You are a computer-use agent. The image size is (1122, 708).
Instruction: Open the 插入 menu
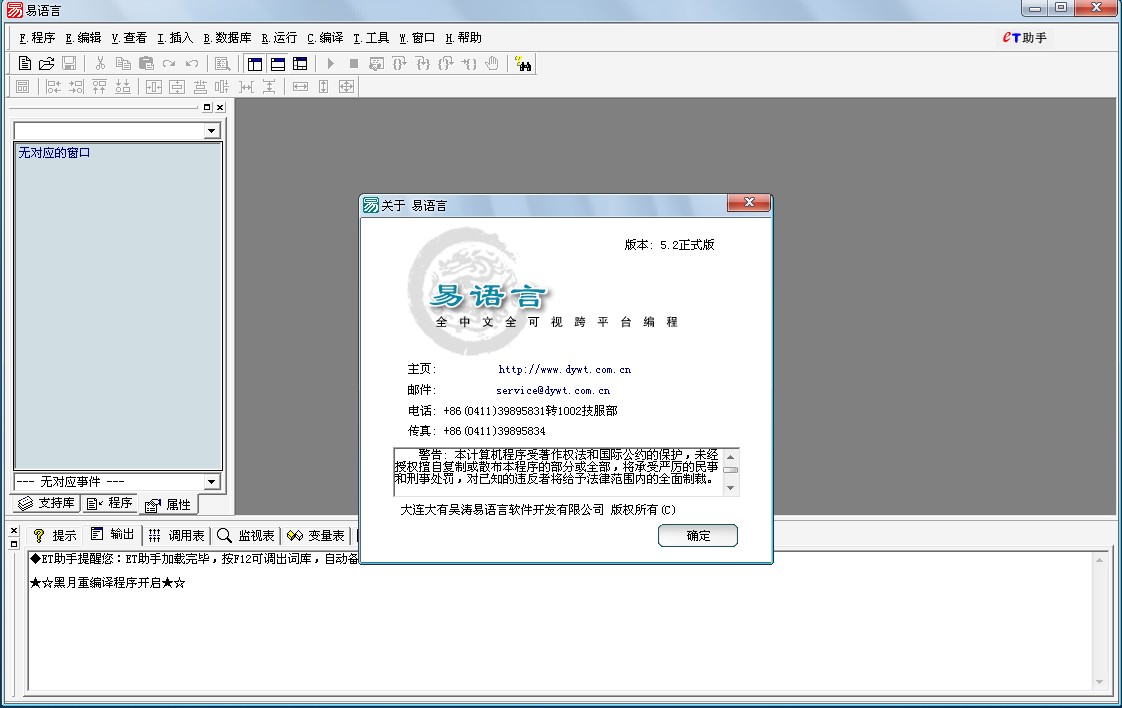click(175, 38)
